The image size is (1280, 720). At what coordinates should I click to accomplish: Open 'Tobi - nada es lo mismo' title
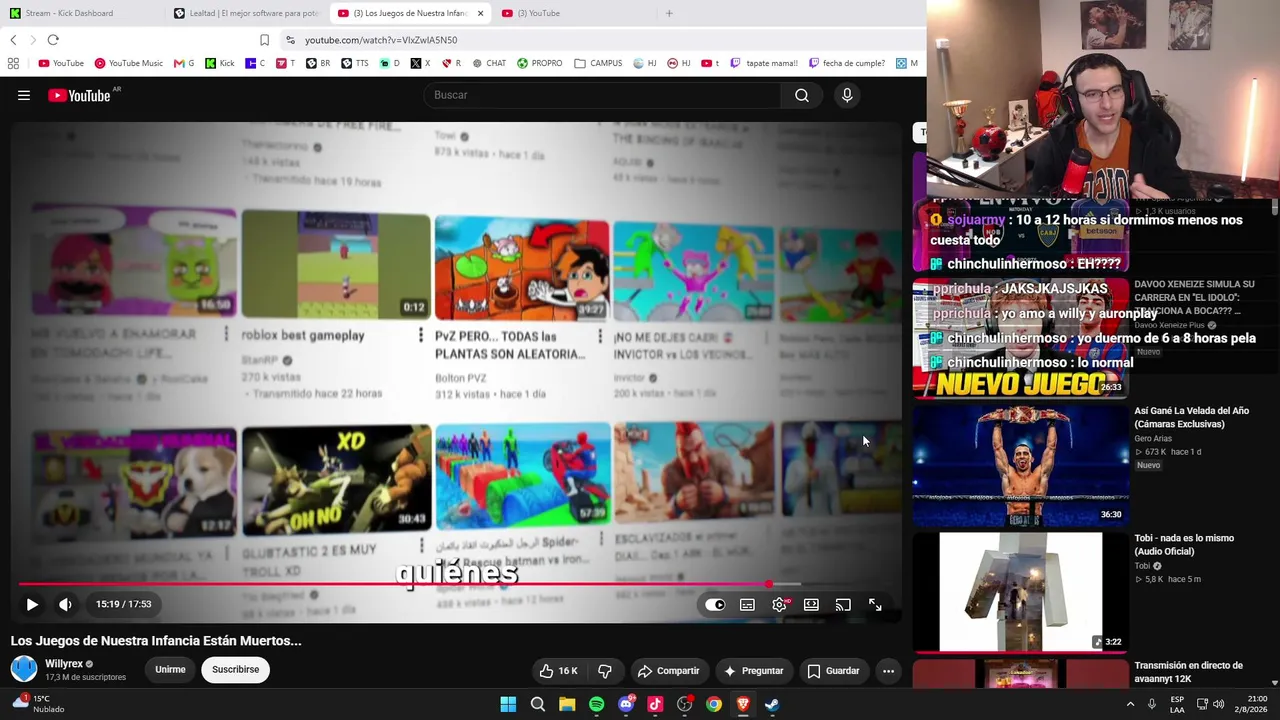tap(1184, 544)
